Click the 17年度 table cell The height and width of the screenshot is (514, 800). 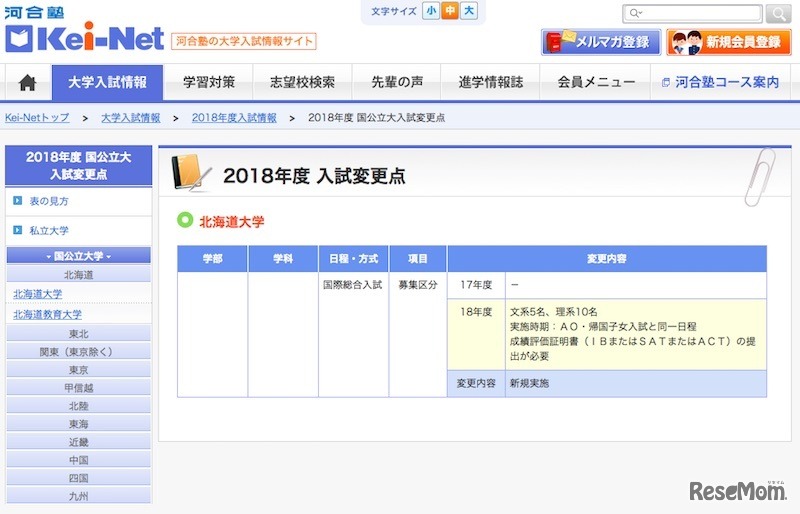point(476,285)
